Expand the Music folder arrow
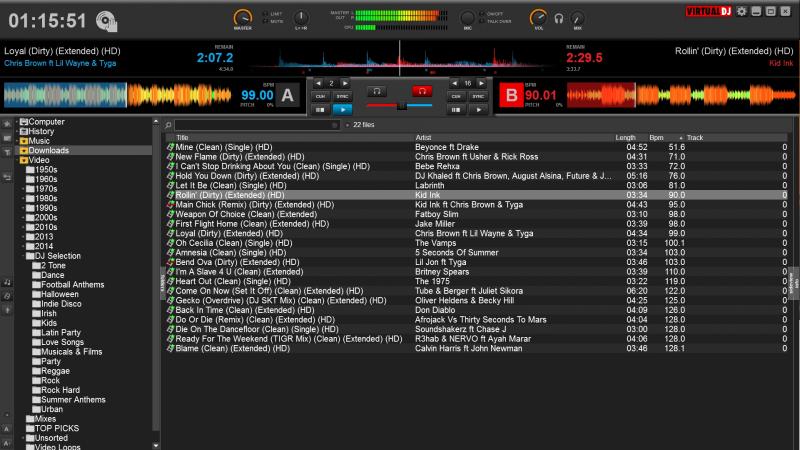Viewport: 800px width, 450px height. [17, 141]
